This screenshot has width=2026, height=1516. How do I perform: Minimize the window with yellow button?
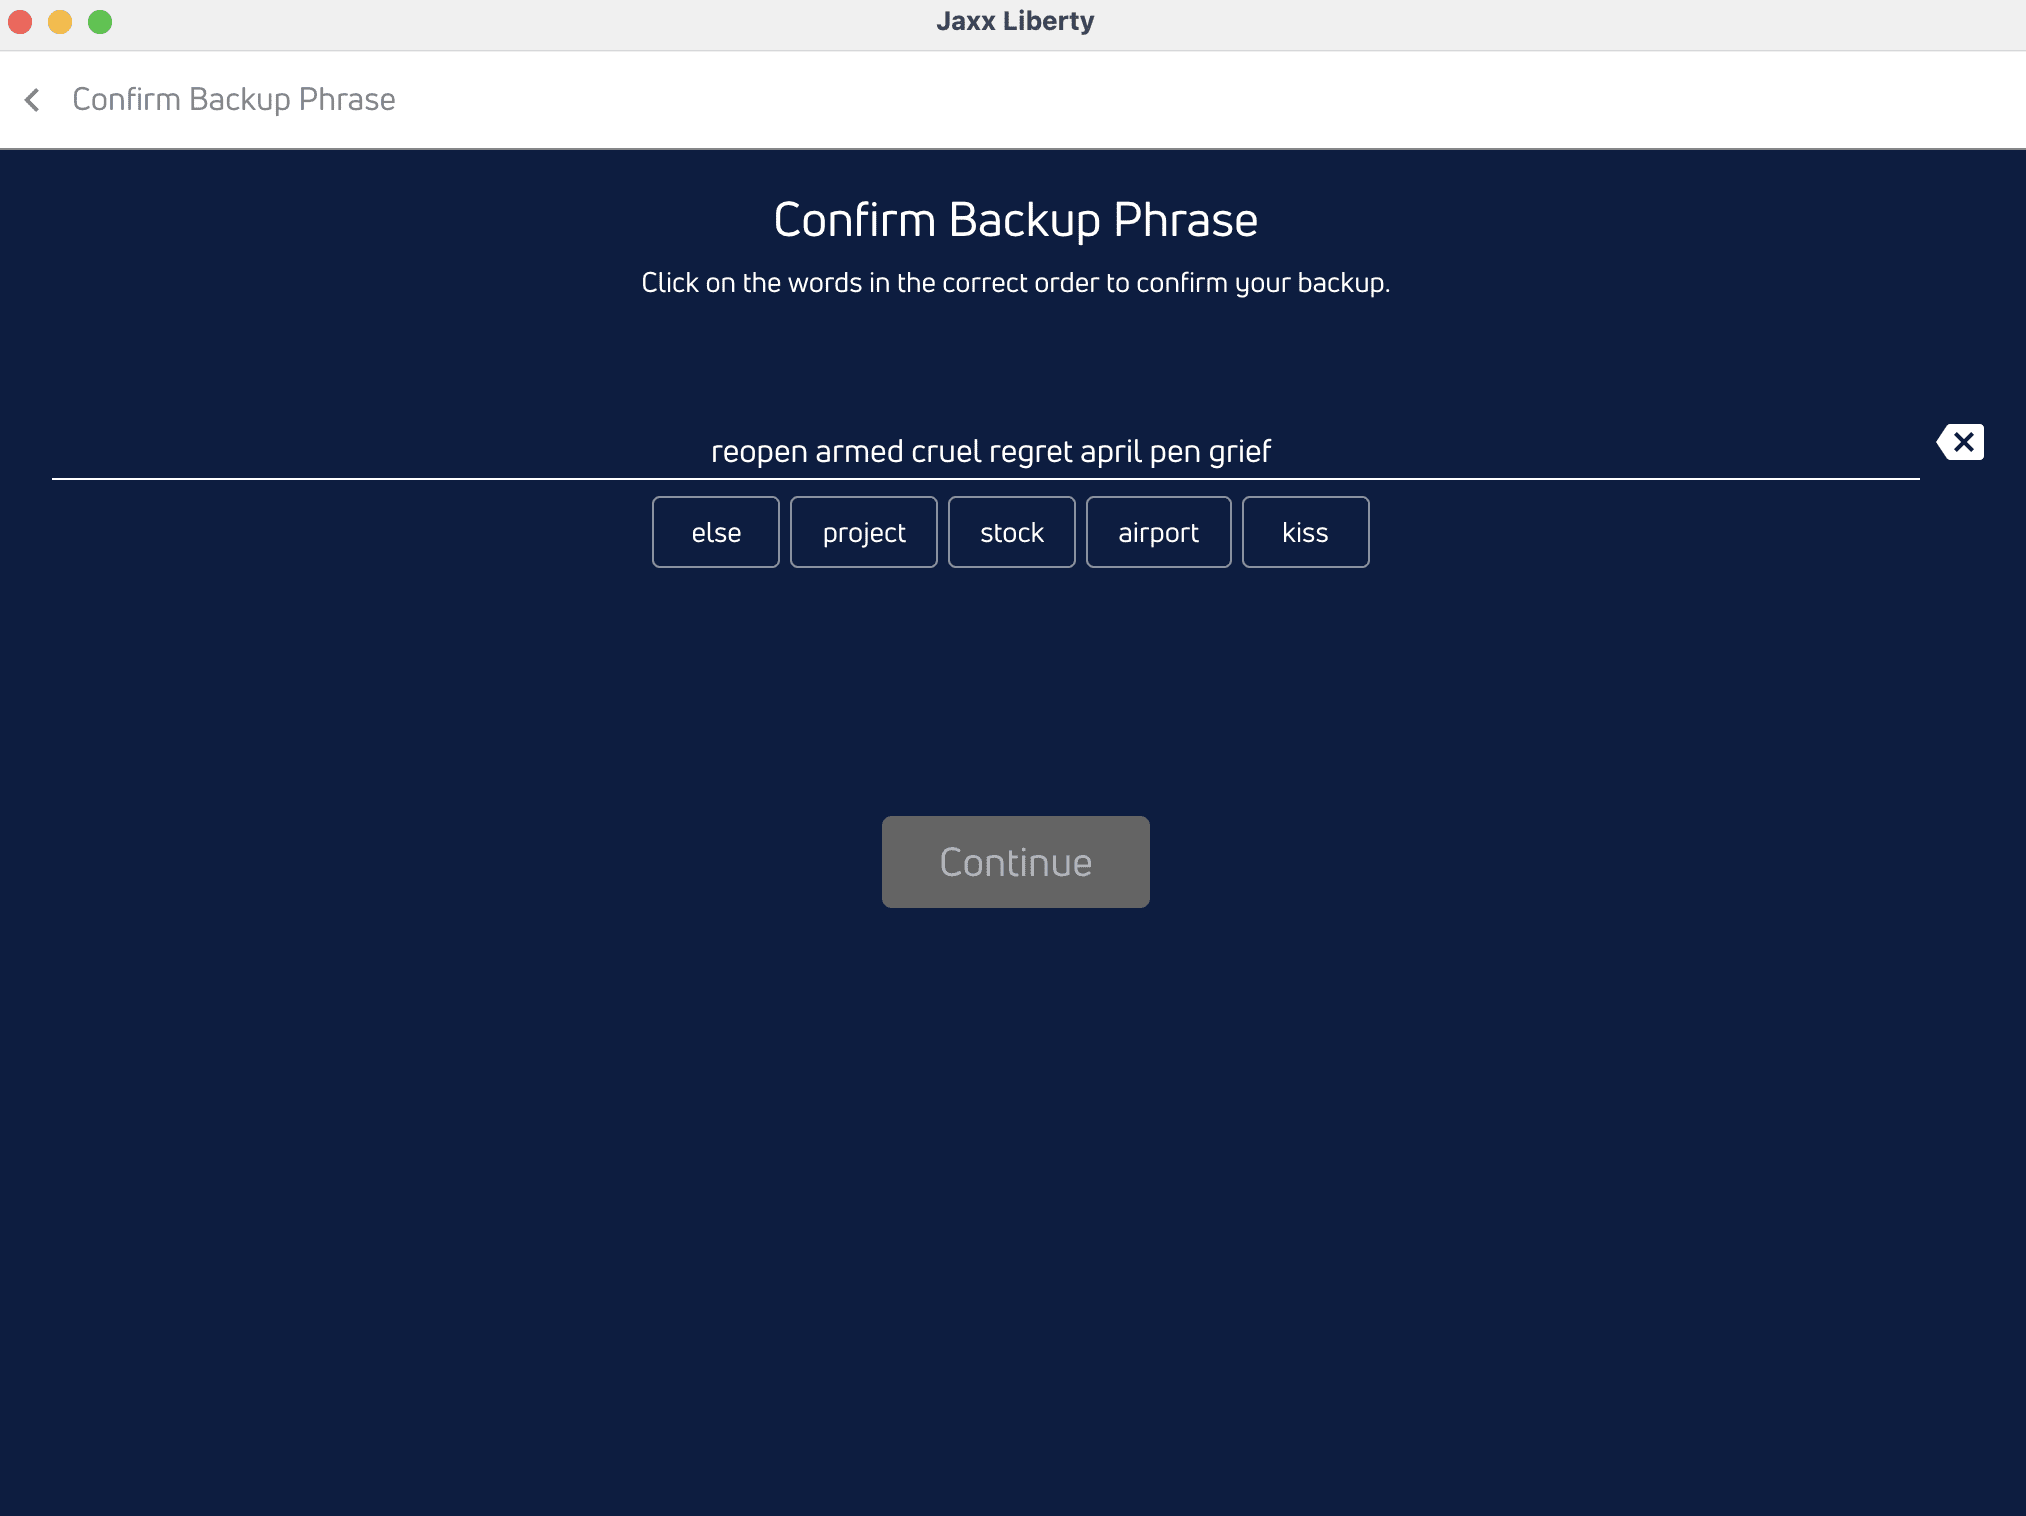tap(60, 21)
